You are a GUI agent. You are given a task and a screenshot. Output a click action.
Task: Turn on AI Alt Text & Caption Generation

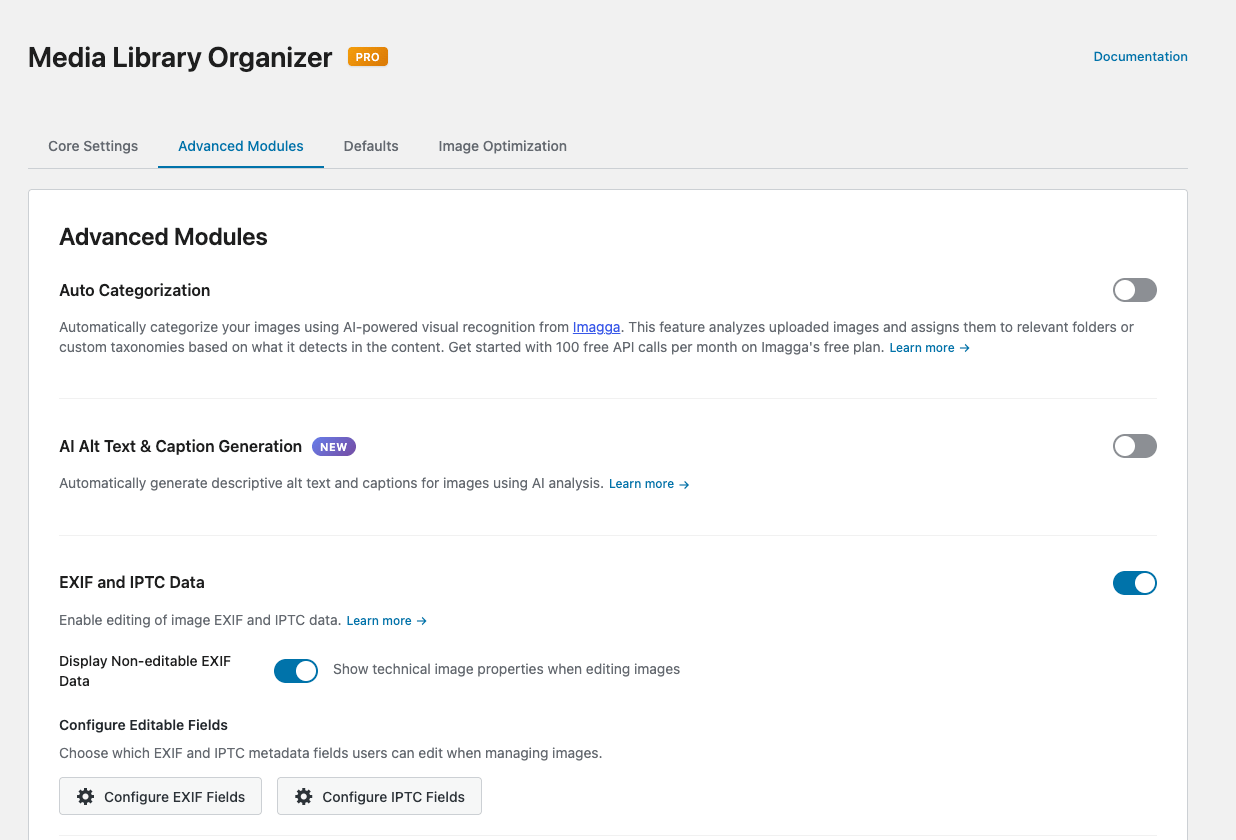click(x=1134, y=446)
